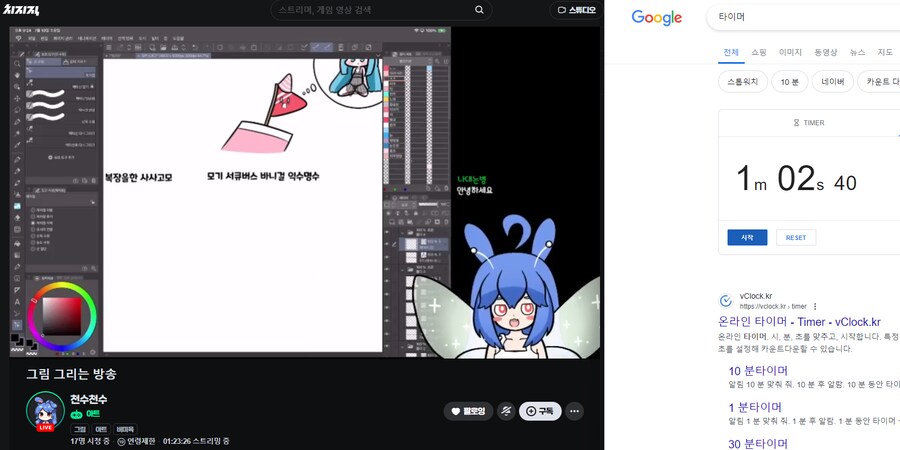The height and width of the screenshot is (450, 900).
Task: Focus the streamer and game search box
Action: tap(381, 10)
